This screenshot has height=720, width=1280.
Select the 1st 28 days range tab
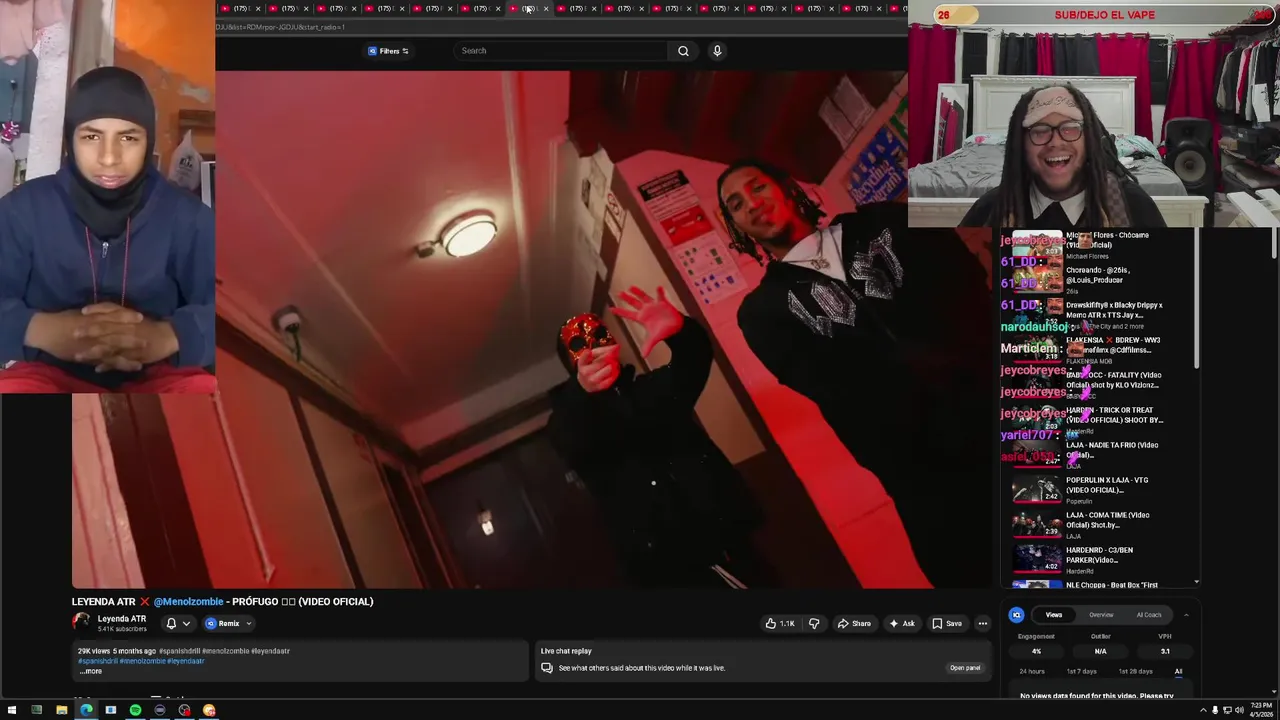(1135, 671)
